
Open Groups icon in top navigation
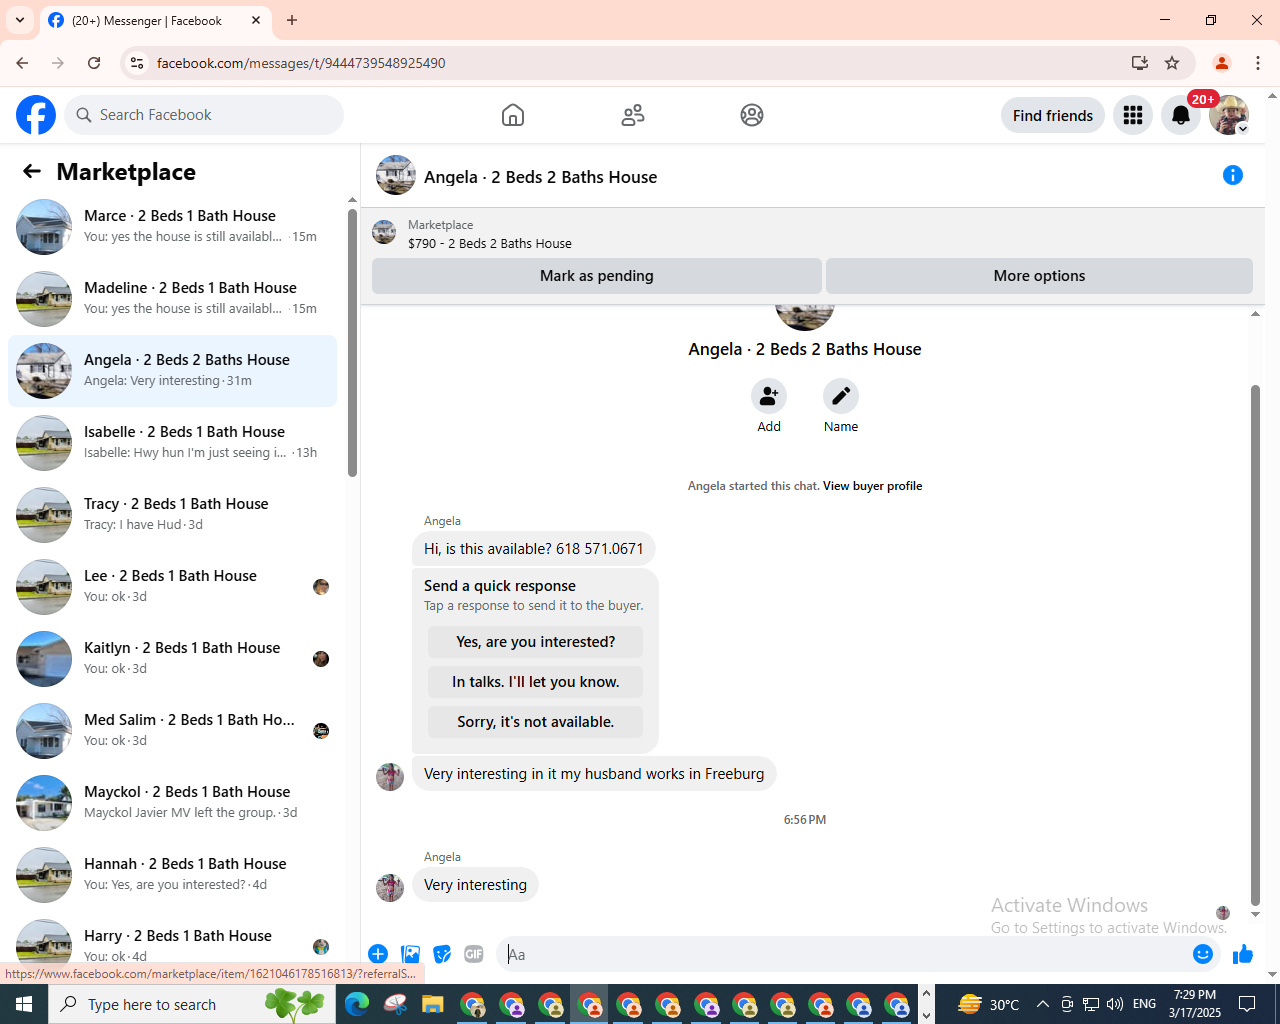click(752, 115)
